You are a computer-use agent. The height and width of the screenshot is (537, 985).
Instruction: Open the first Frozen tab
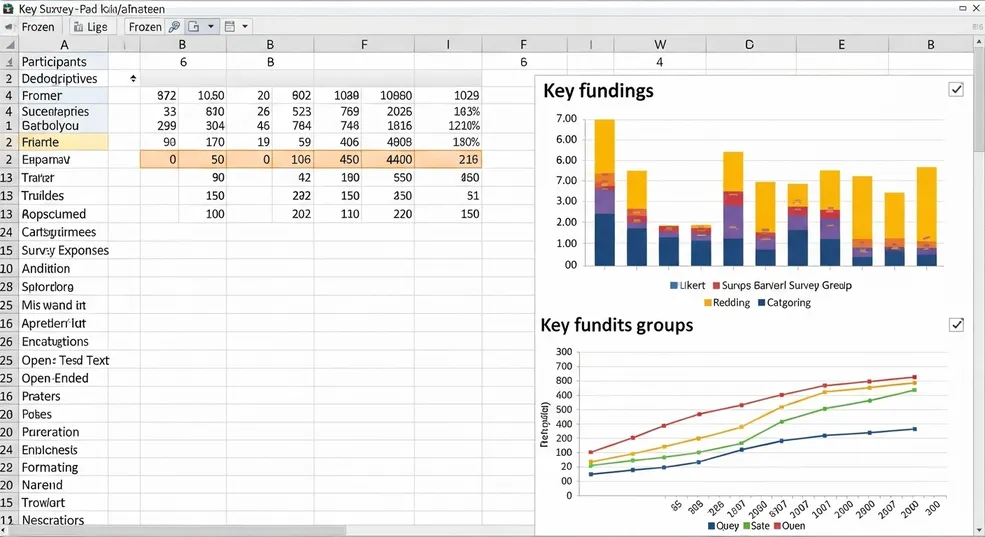tap(38, 27)
